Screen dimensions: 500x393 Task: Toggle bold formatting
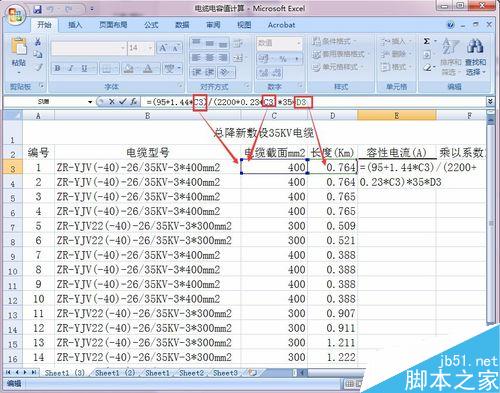(57, 68)
